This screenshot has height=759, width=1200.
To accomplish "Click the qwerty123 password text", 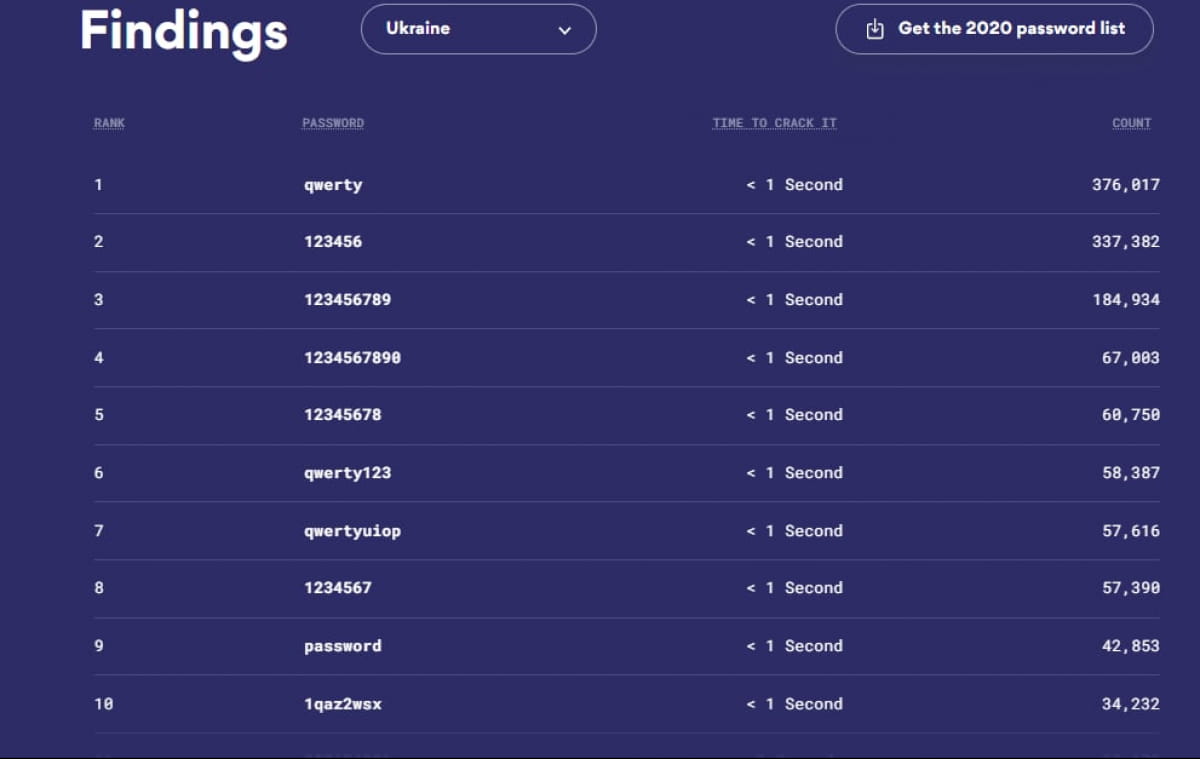I will pyautogui.click(x=347, y=473).
